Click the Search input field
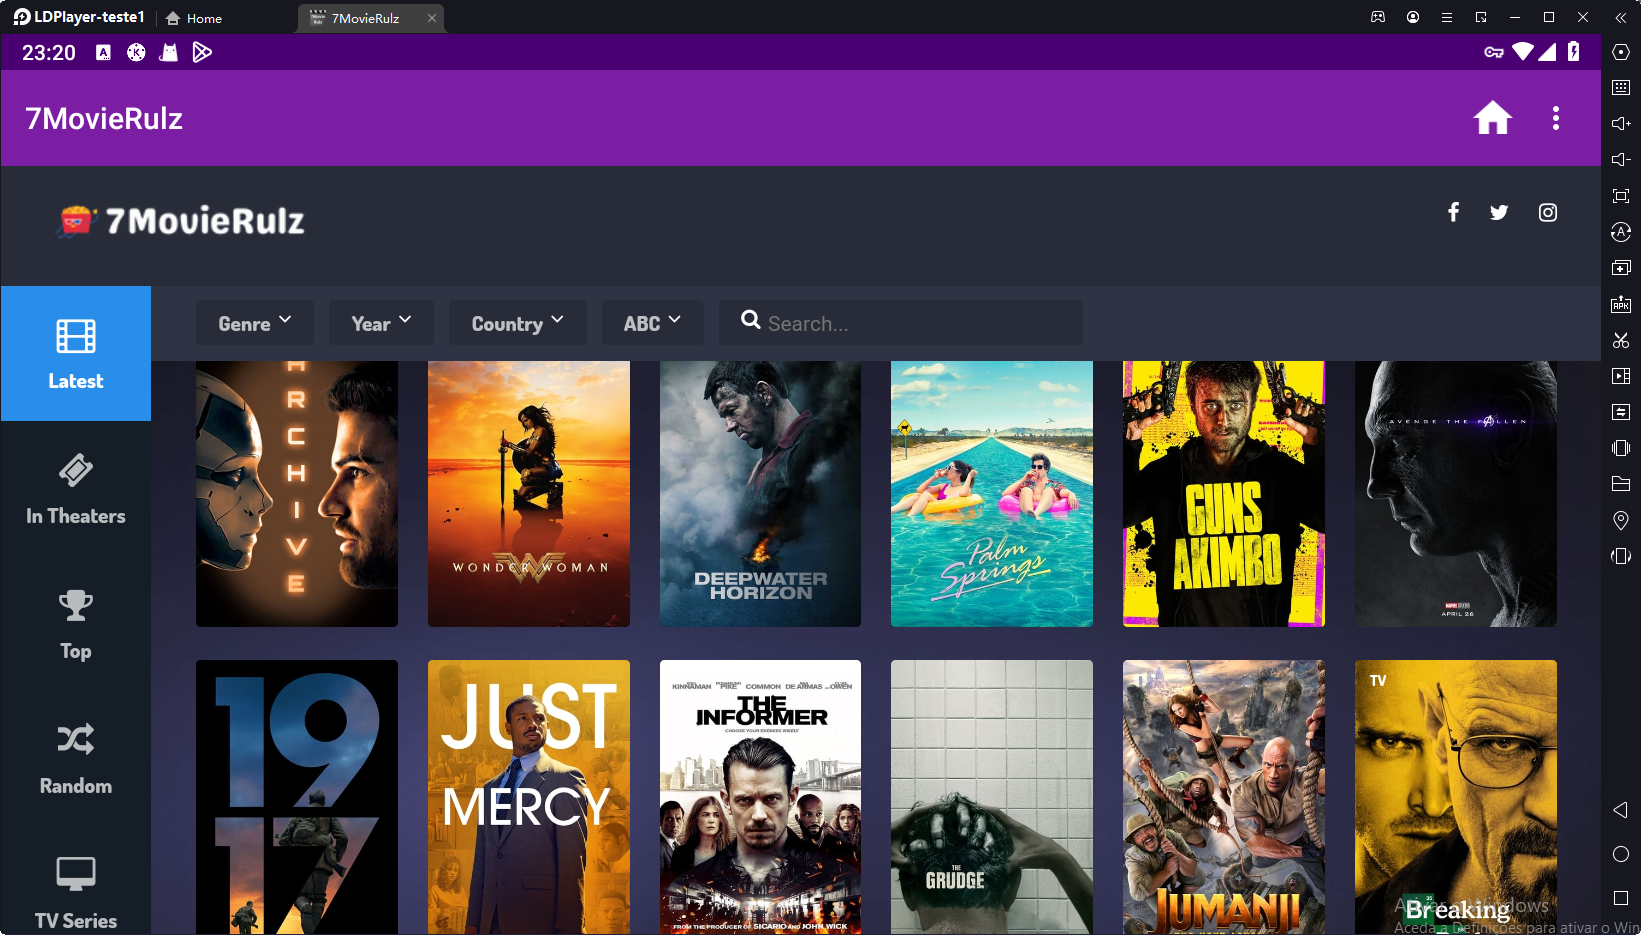This screenshot has height=935, width=1641. point(900,322)
